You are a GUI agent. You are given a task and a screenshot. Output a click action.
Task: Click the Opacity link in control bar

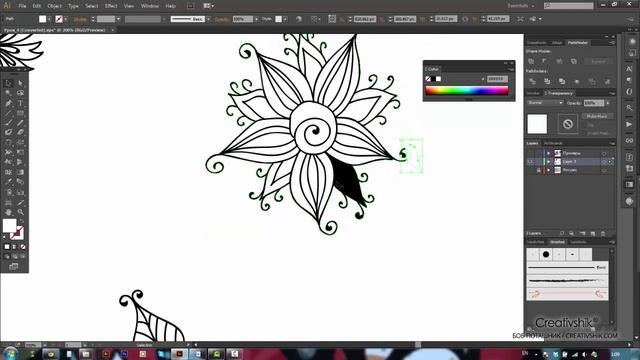(222, 19)
